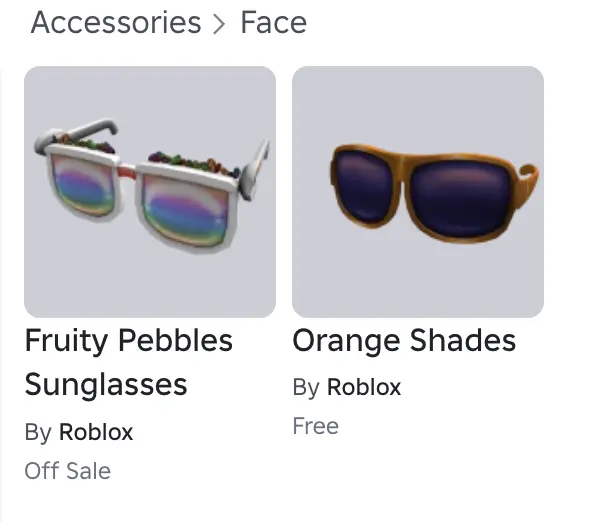Open the Fruity Pebbles Sunglasses thumbnail card
The image size is (604, 522).
pos(150,191)
